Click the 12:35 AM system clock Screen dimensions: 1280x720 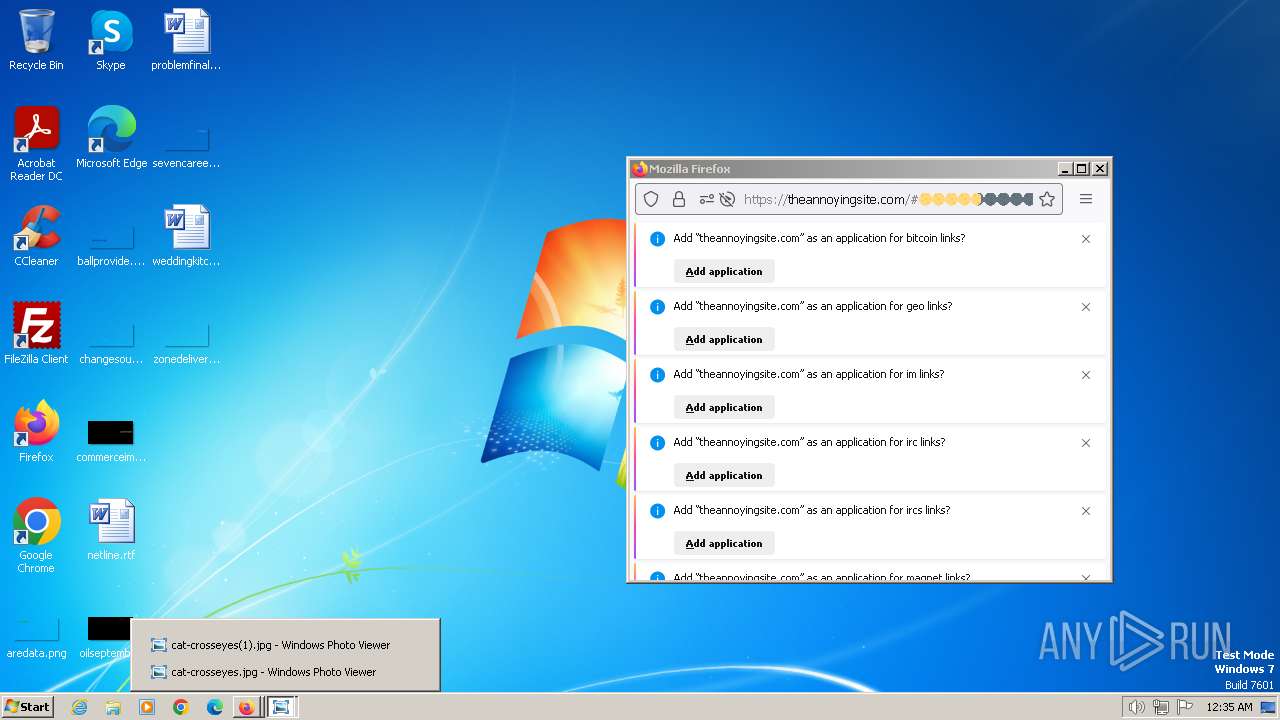pyautogui.click(x=1229, y=707)
